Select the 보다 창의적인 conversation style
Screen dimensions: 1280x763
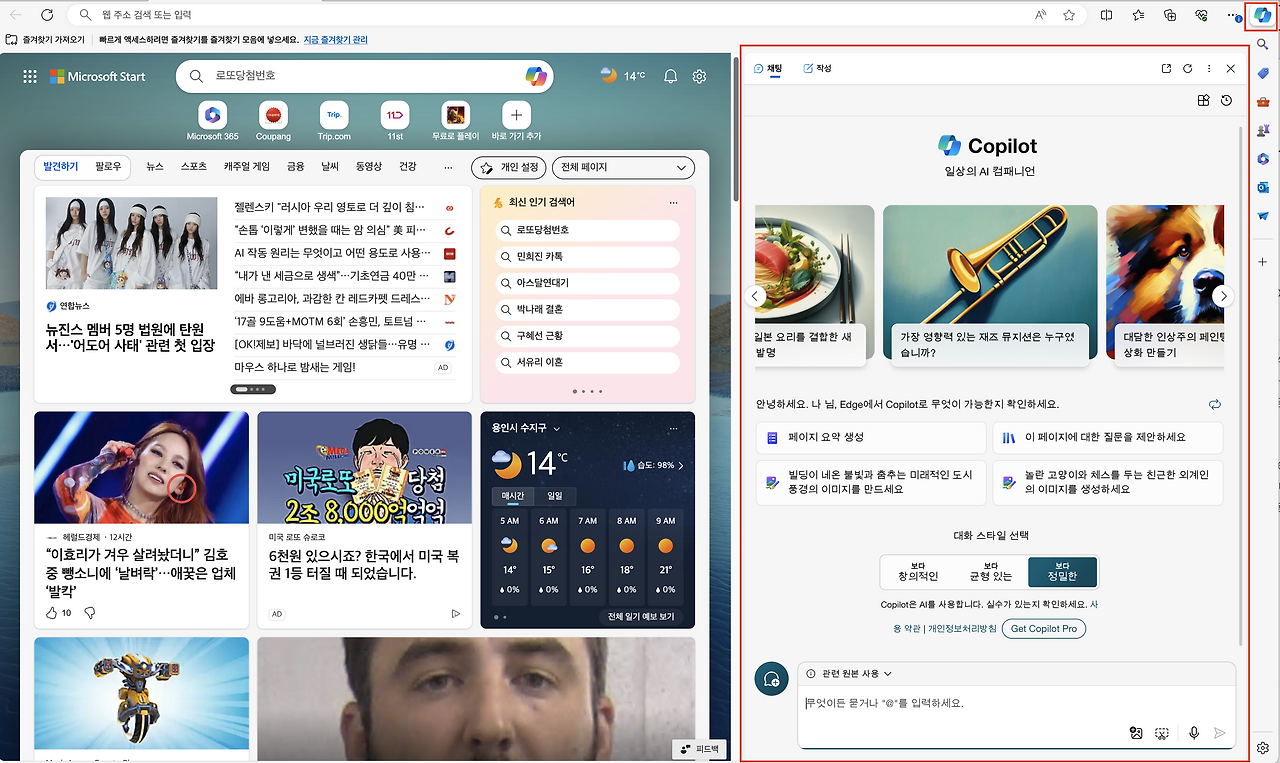(x=917, y=572)
